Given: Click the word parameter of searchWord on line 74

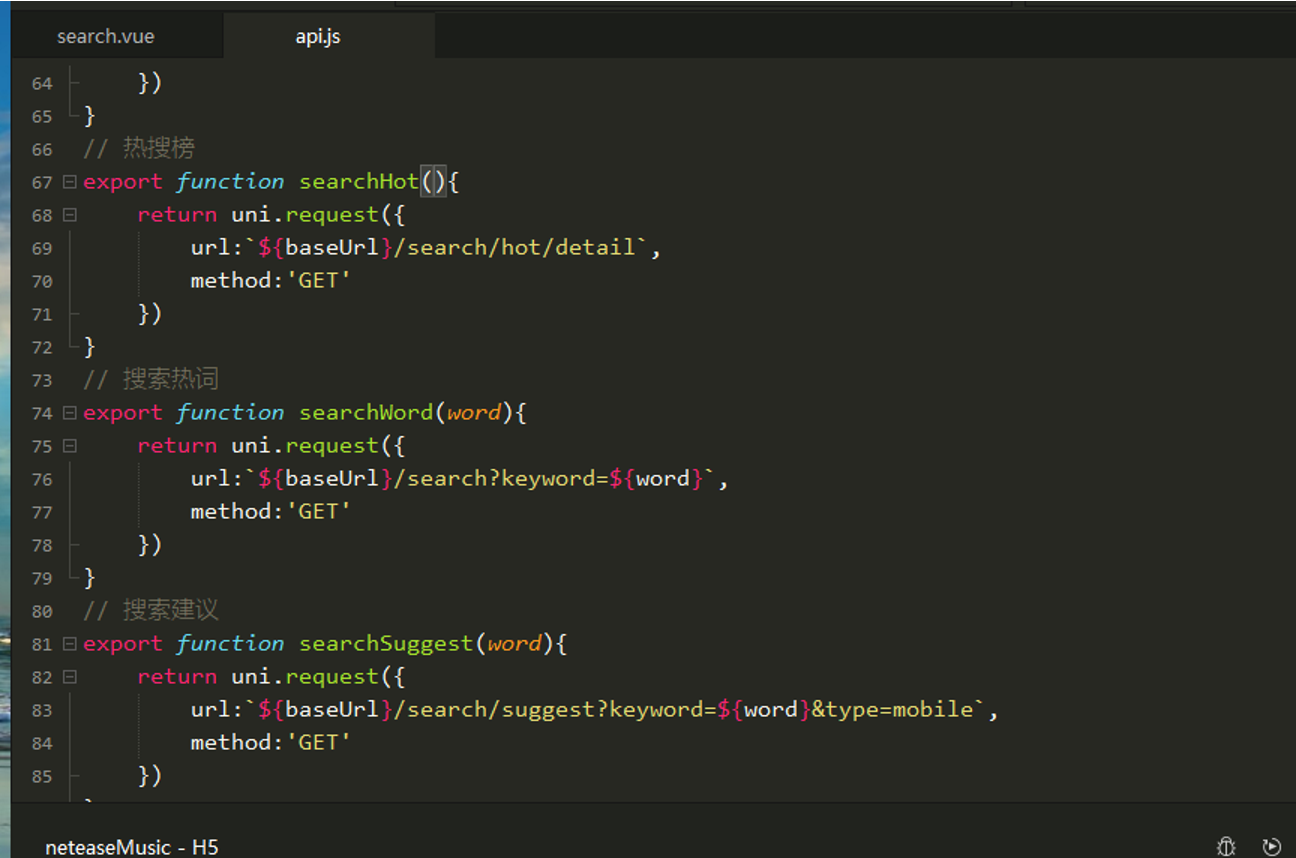Looking at the screenshot, I should tap(474, 413).
